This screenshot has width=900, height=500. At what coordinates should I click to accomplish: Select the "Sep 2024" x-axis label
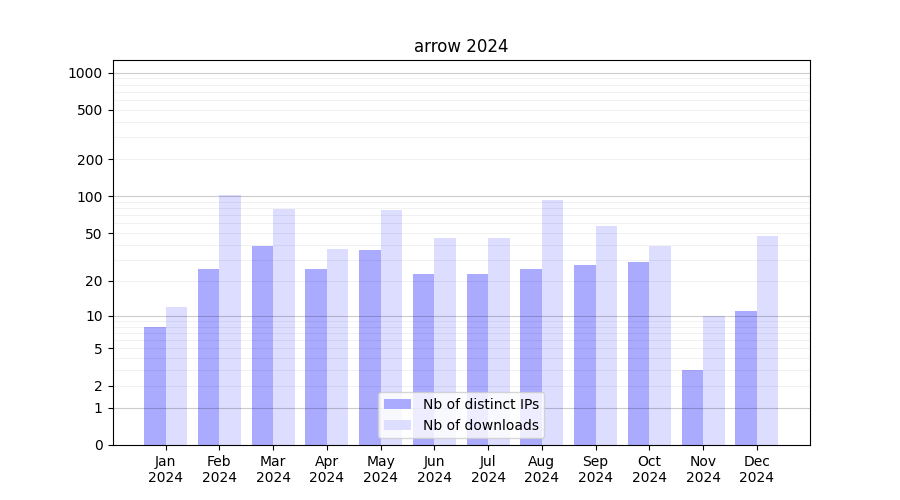595,469
